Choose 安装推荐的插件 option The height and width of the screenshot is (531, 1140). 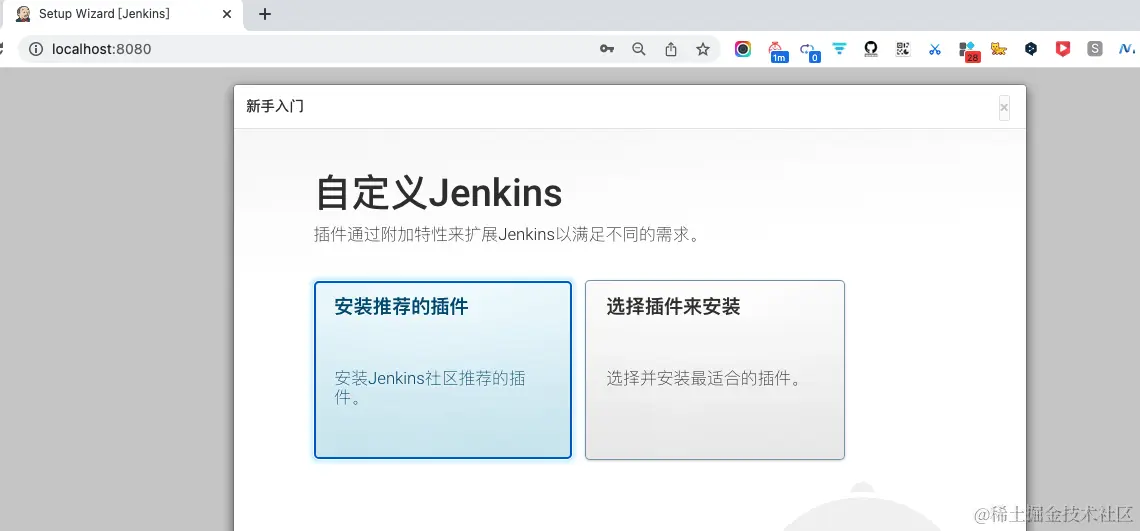point(443,370)
